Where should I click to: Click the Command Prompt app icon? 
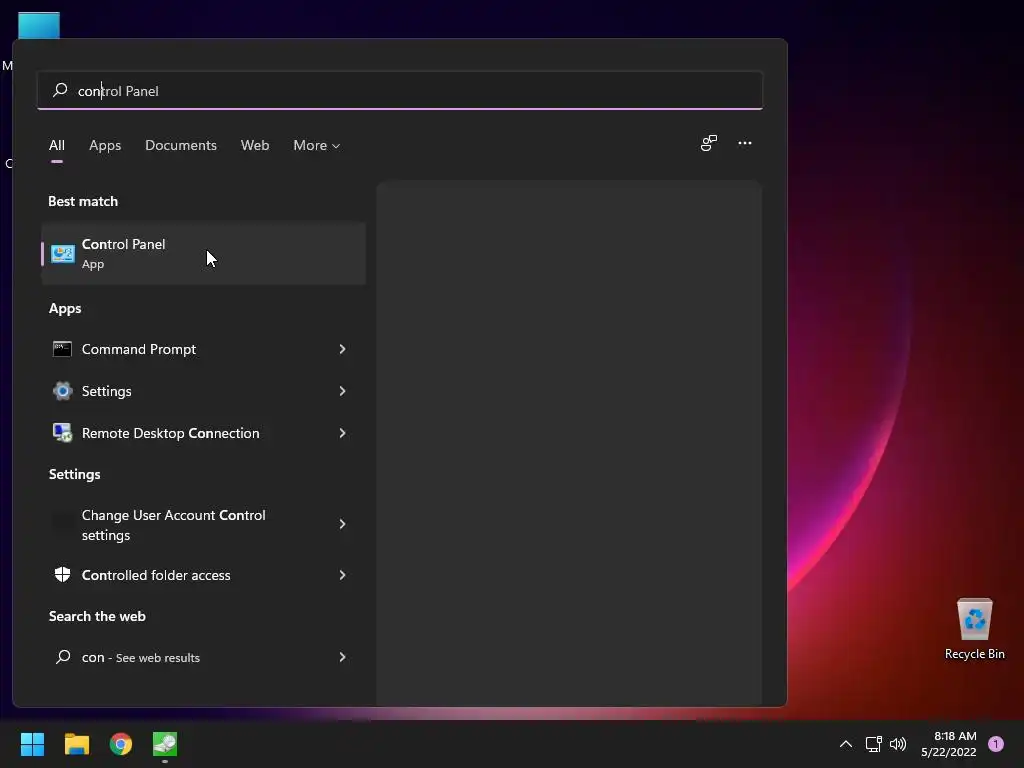(x=62, y=349)
